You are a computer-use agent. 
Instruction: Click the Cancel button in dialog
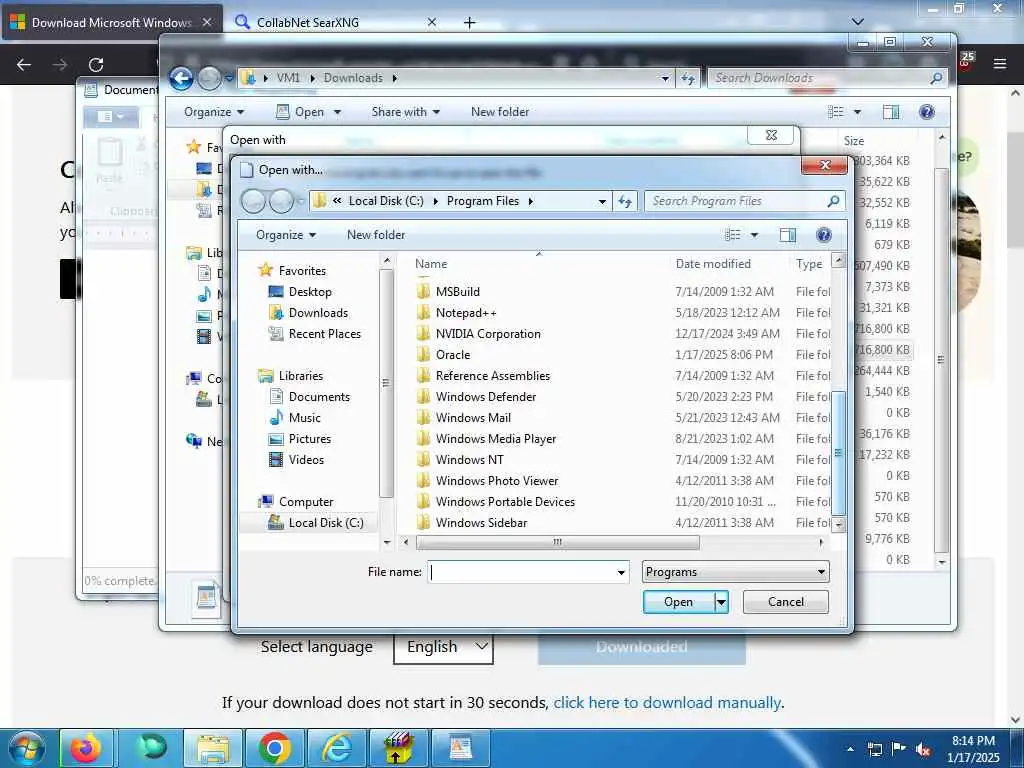786,601
